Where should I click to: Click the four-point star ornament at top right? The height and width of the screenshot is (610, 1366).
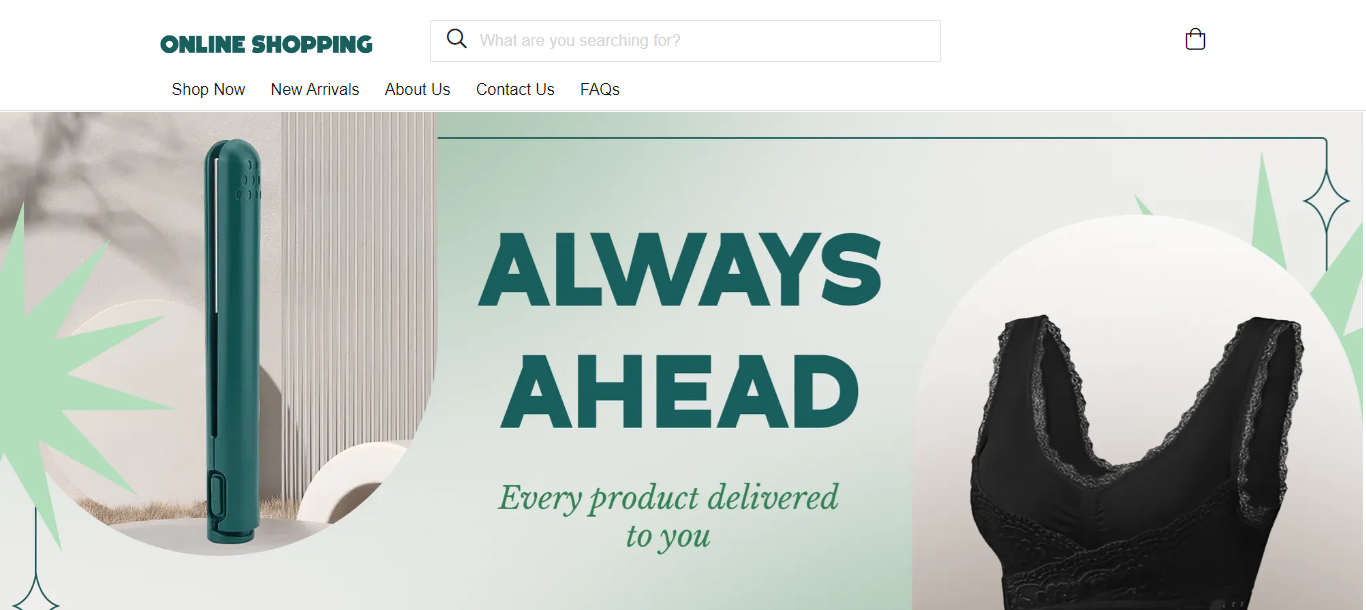point(1326,204)
